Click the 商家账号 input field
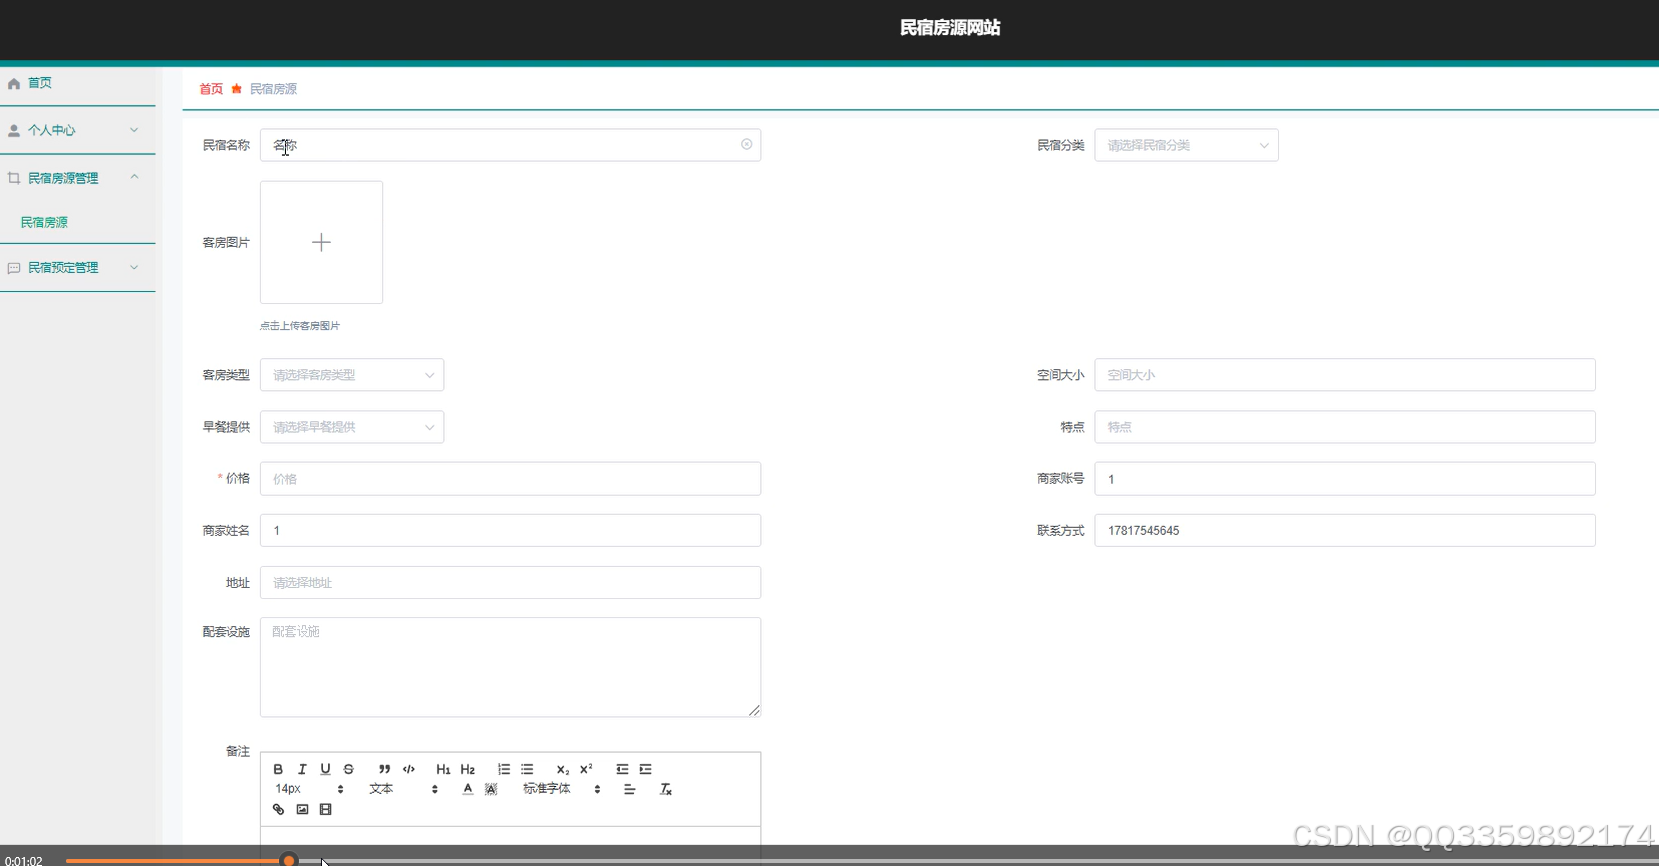The height and width of the screenshot is (866, 1659). click(x=1345, y=479)
